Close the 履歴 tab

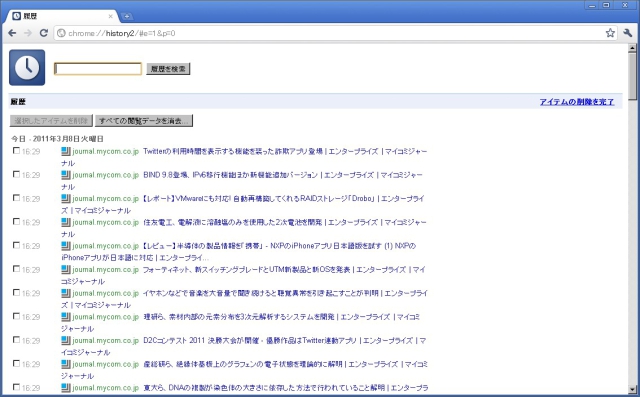tap(110, 16)
